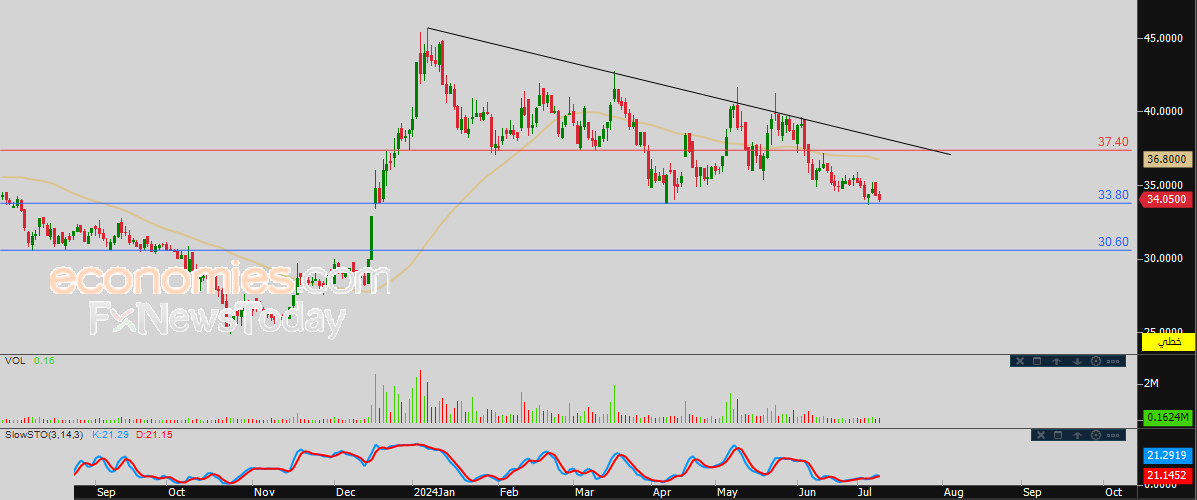Click the 40.0000 price axis label
The image size is (1197, 500).
1163,111
